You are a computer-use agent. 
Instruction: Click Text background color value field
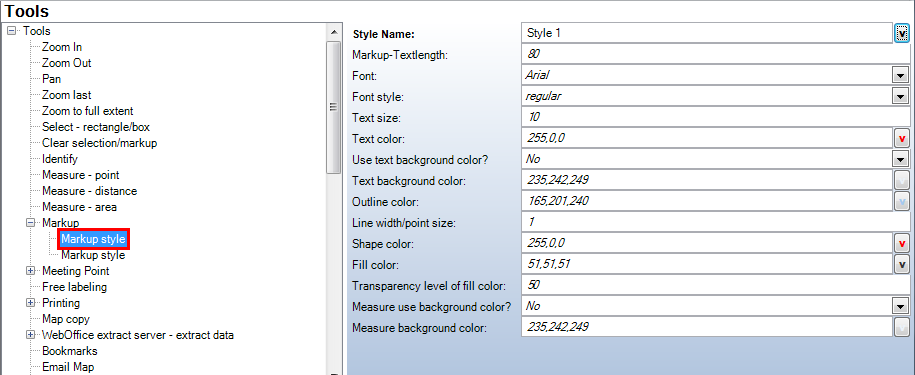click(707, 180)
